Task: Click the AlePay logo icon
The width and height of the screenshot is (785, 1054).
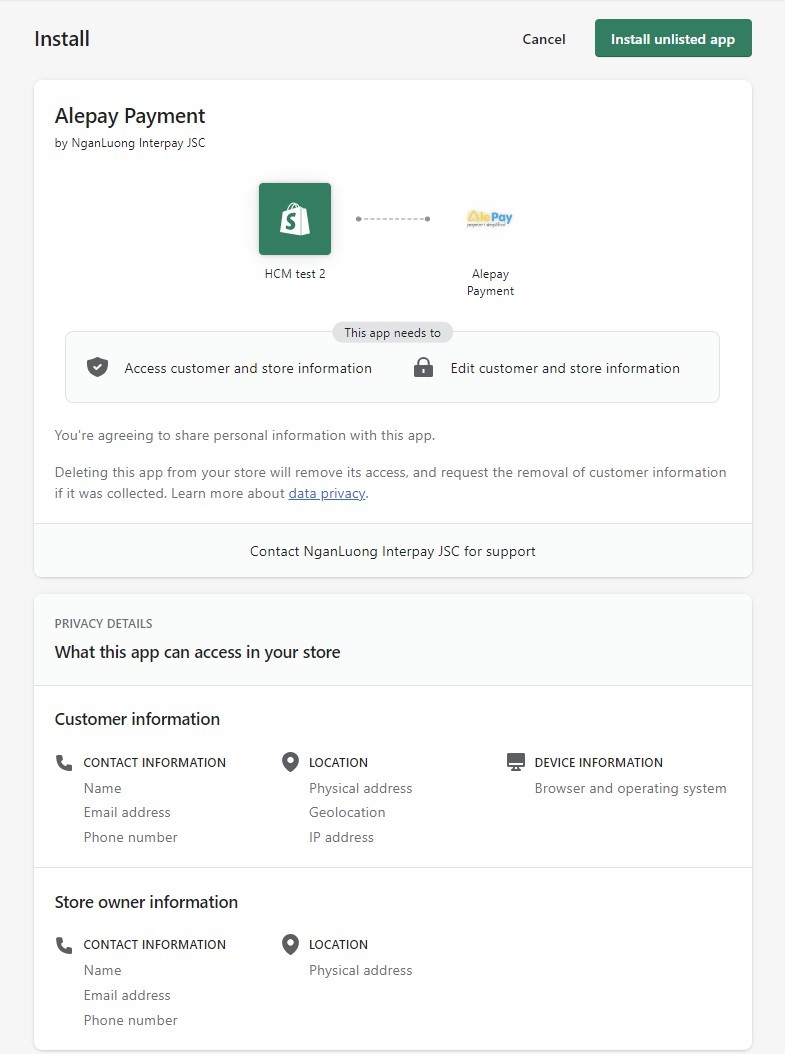Action: [x=490, y=218]
